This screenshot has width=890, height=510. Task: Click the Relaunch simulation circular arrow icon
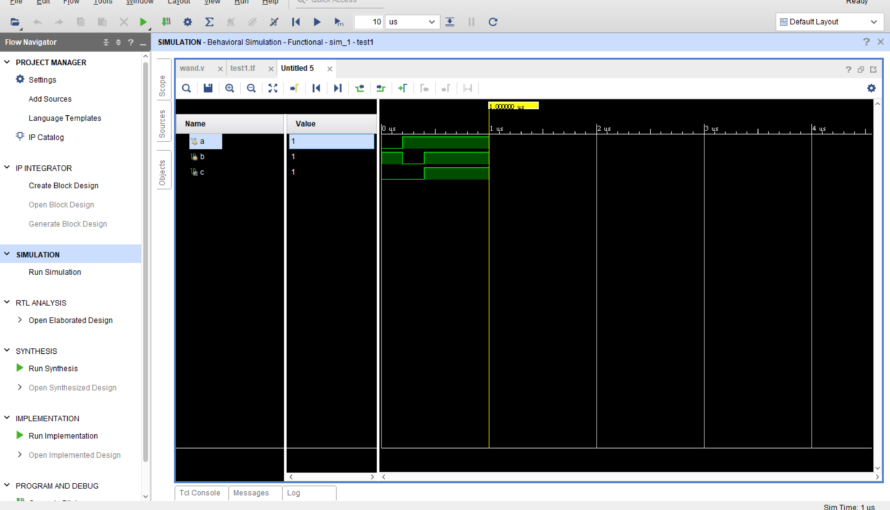[493, 22]
